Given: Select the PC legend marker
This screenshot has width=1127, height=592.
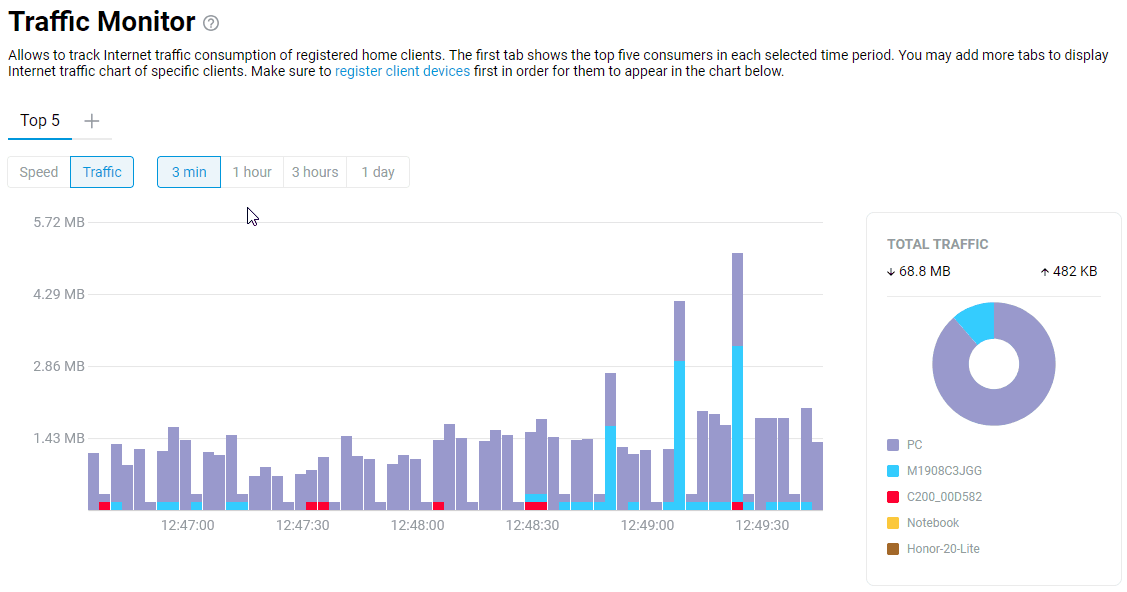Looking at the screenshot, I should [x=892, y=444].
